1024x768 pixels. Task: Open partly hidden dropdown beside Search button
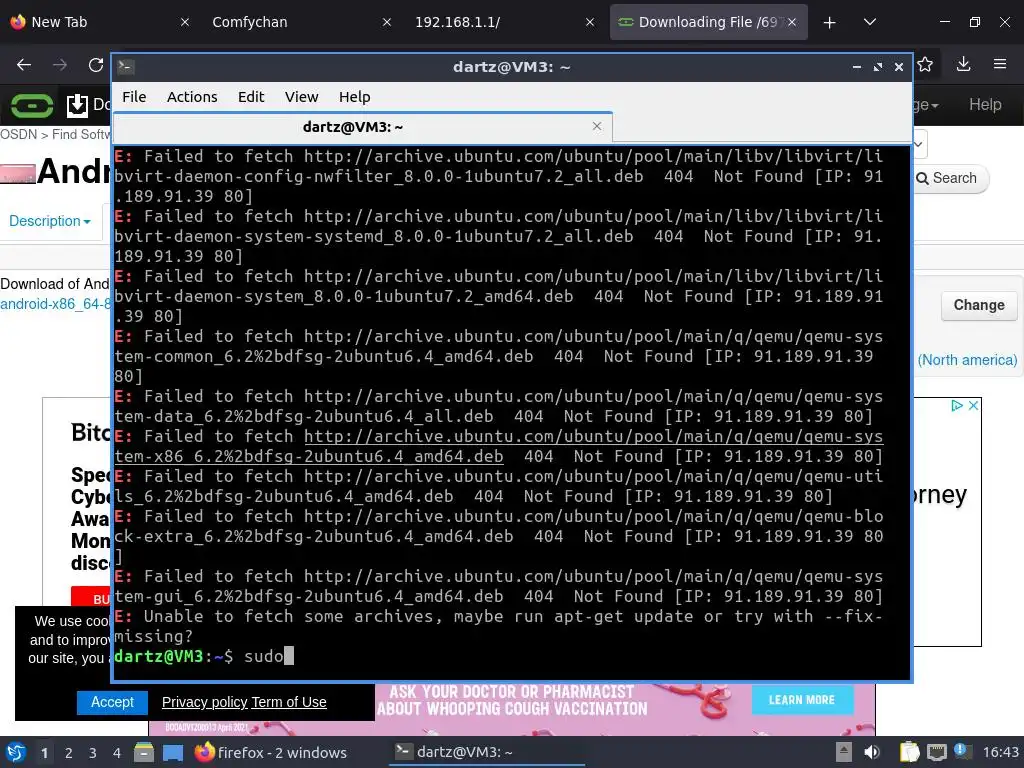point(919,144)
